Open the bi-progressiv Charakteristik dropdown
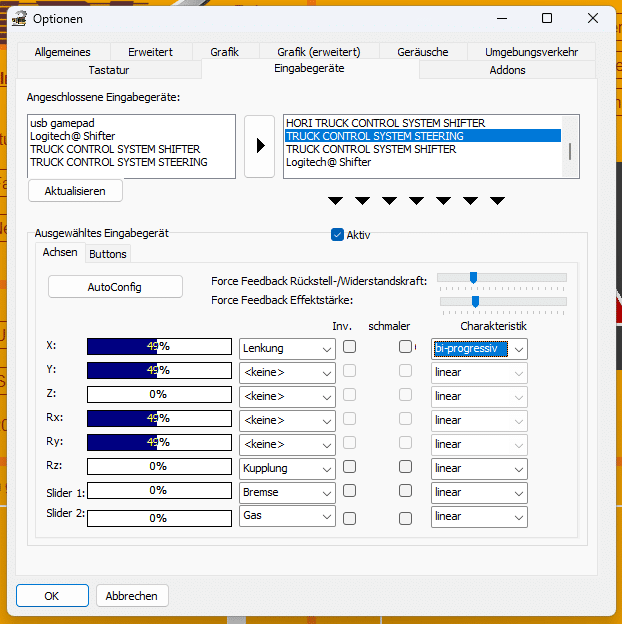 tap(479, 348)
